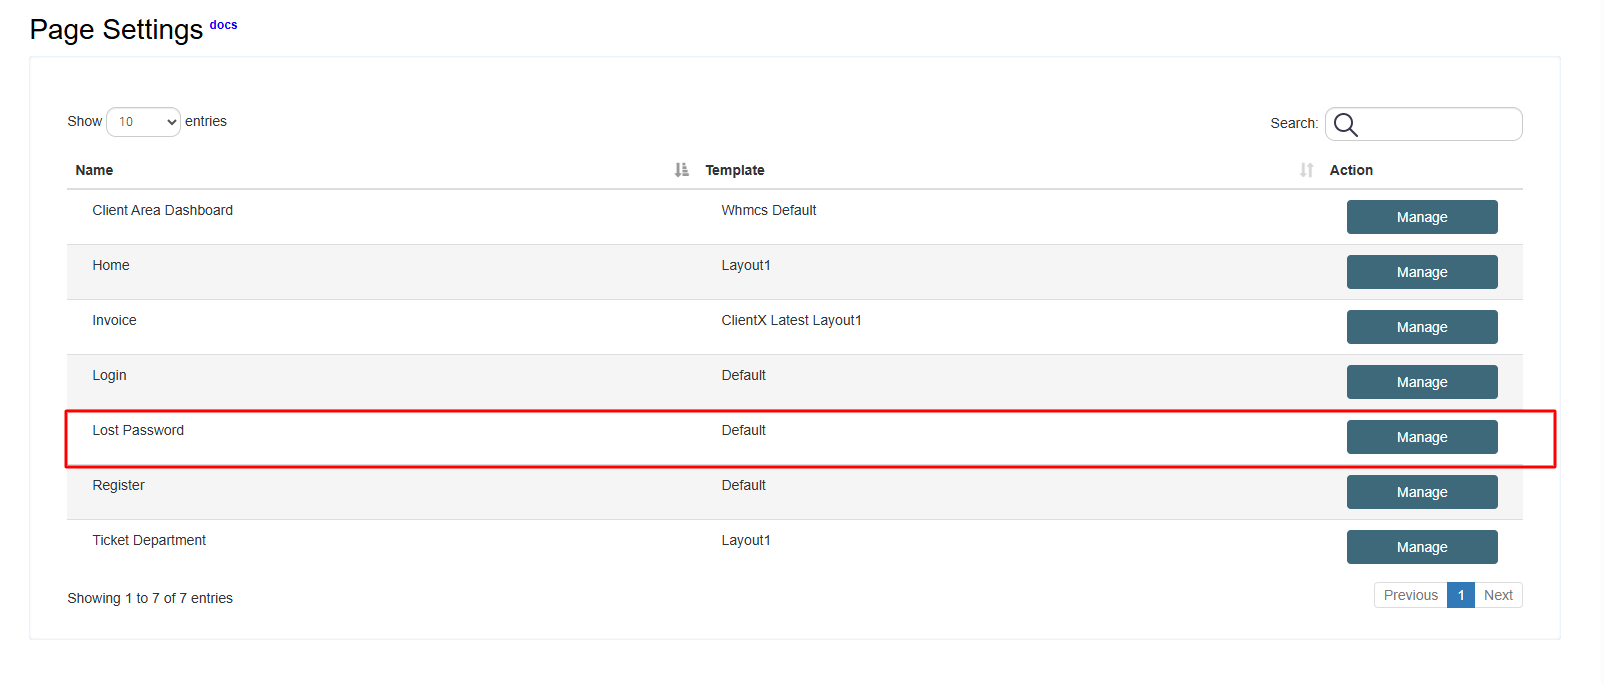The image size is (1604, 684).
Task: Open the docs link beside Page Settings
Action: (223, 25)
